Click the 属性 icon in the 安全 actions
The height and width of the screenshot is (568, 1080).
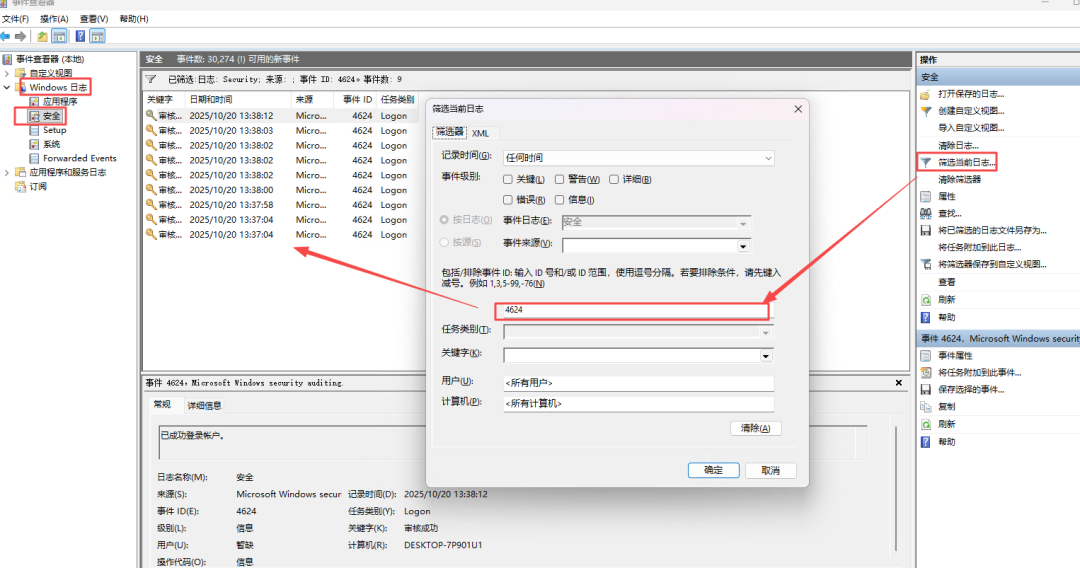tap(926, 196)
